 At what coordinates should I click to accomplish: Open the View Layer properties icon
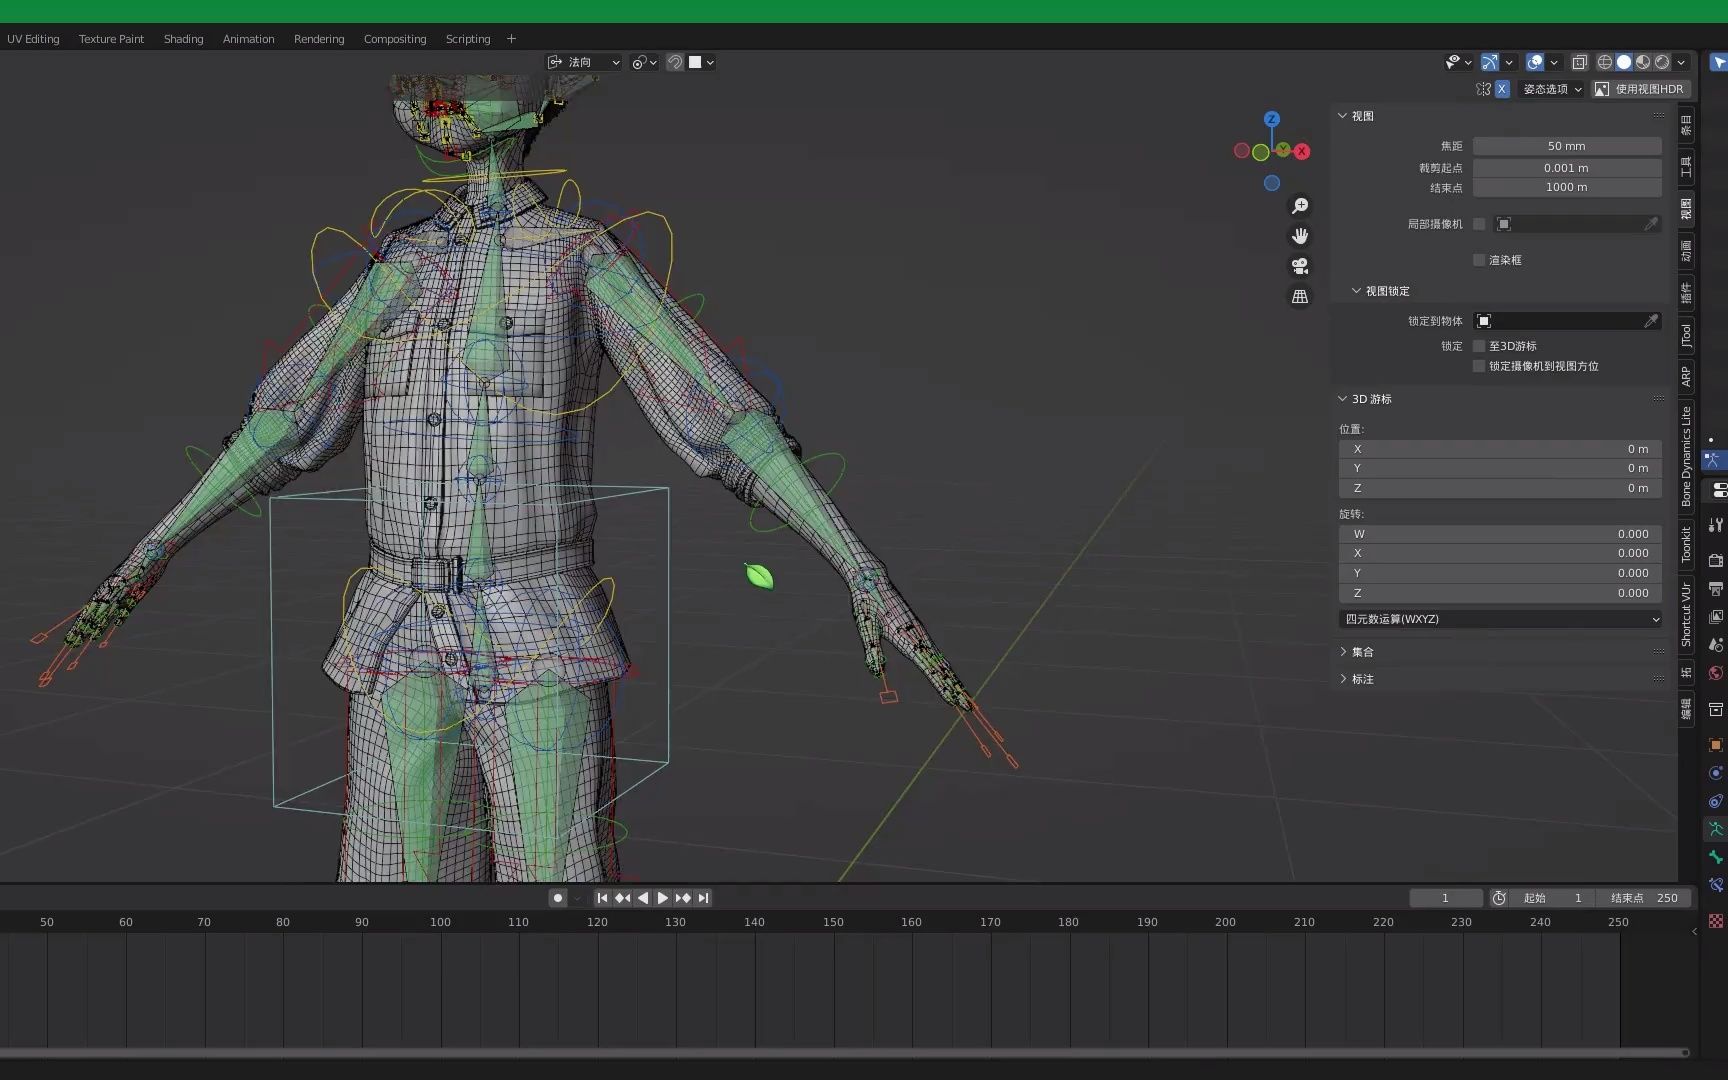click(x=1716, y=616)
